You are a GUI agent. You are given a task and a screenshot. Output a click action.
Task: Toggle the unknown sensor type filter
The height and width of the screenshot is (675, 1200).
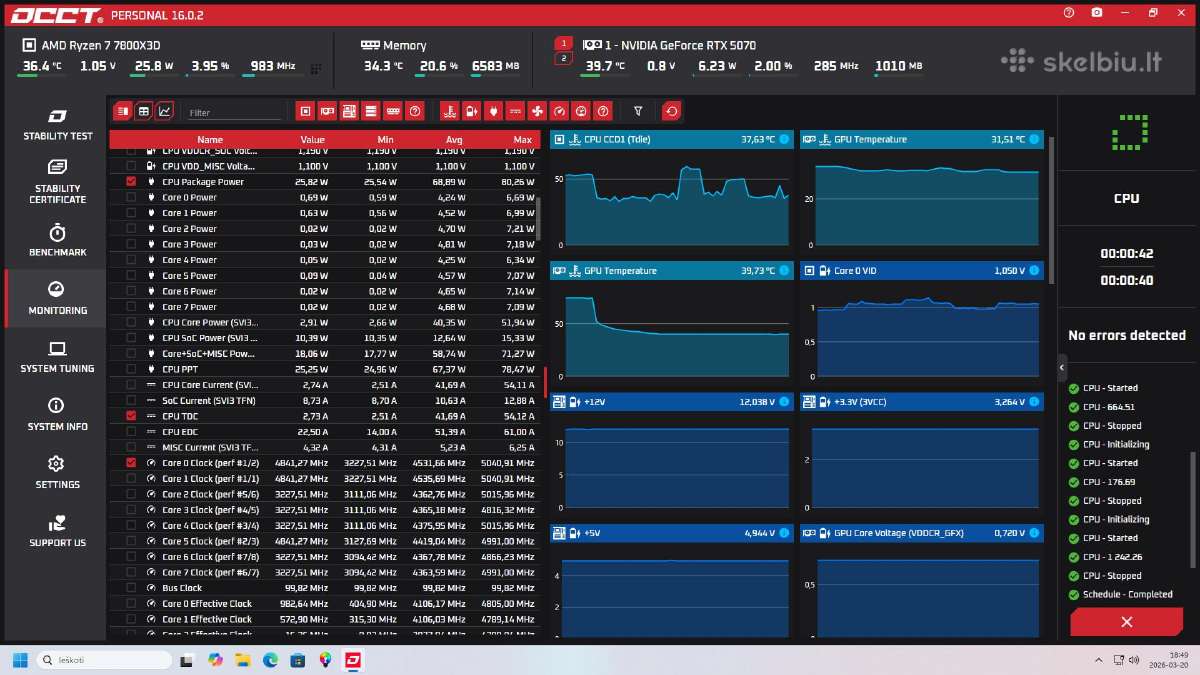603,111
